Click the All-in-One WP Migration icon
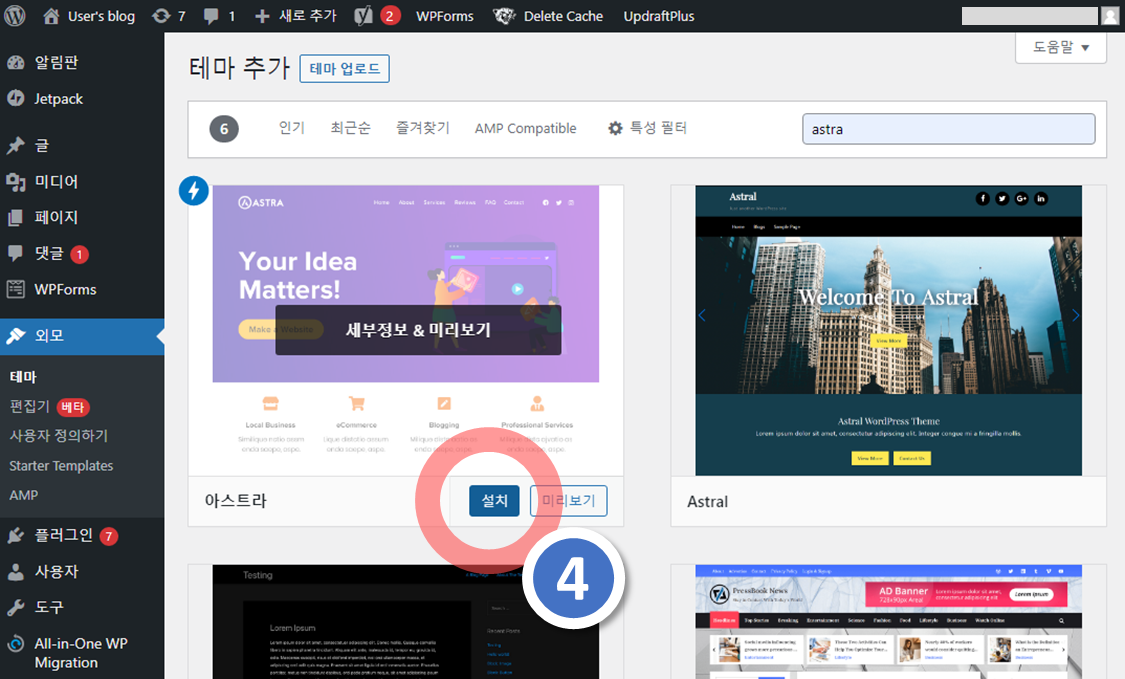The image size is (1125, 679). (x=16, y=643)
